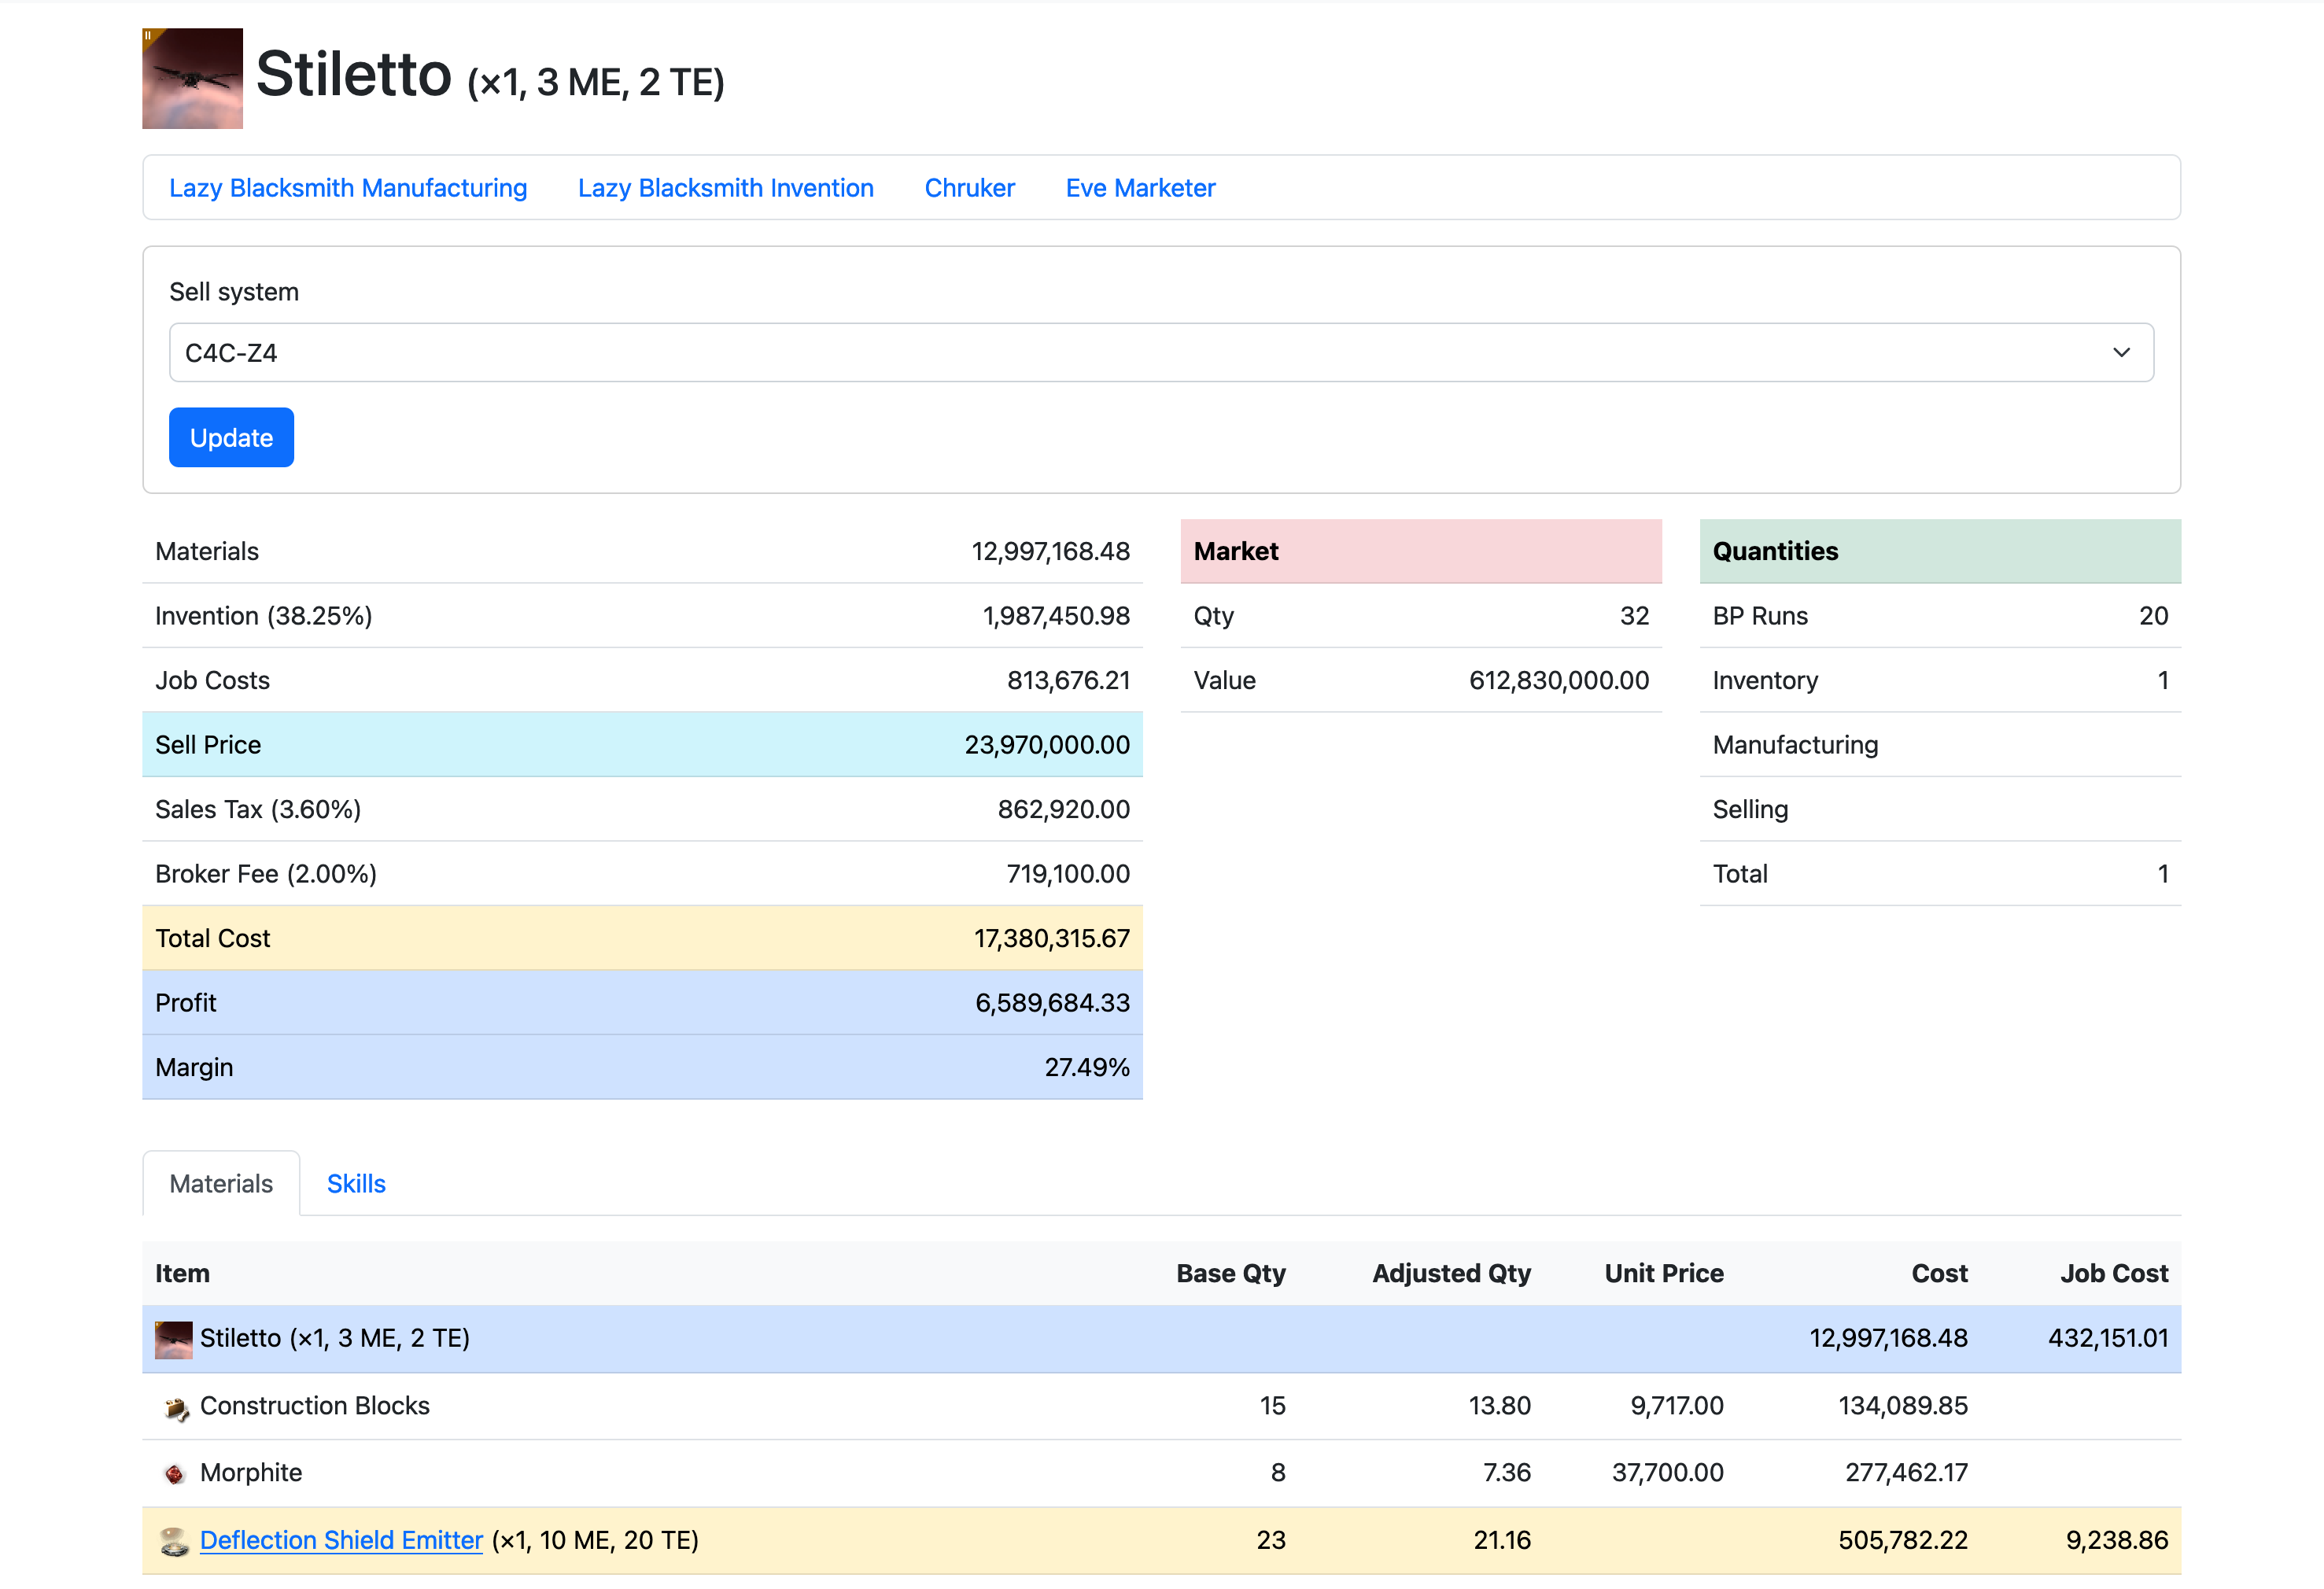The height and width of the screenshot is (1589, 2324).
Task: Click the small Stiletto icon in materials table
Action: click(x=173, y=1339)
